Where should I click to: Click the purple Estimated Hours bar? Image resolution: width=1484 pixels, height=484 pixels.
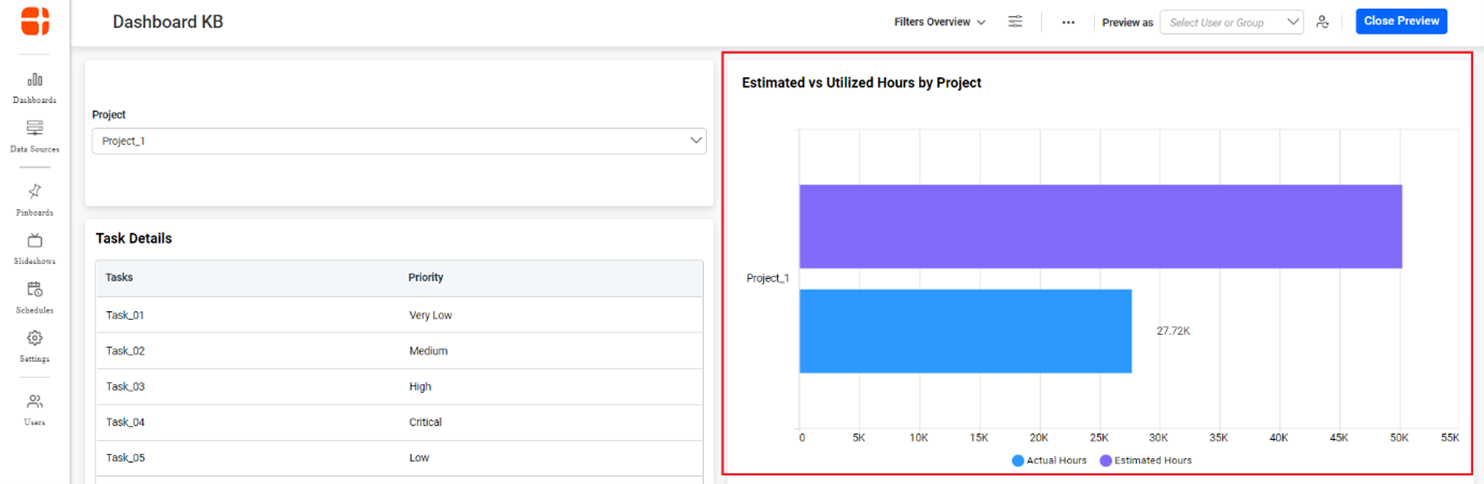coord(1100,226)
